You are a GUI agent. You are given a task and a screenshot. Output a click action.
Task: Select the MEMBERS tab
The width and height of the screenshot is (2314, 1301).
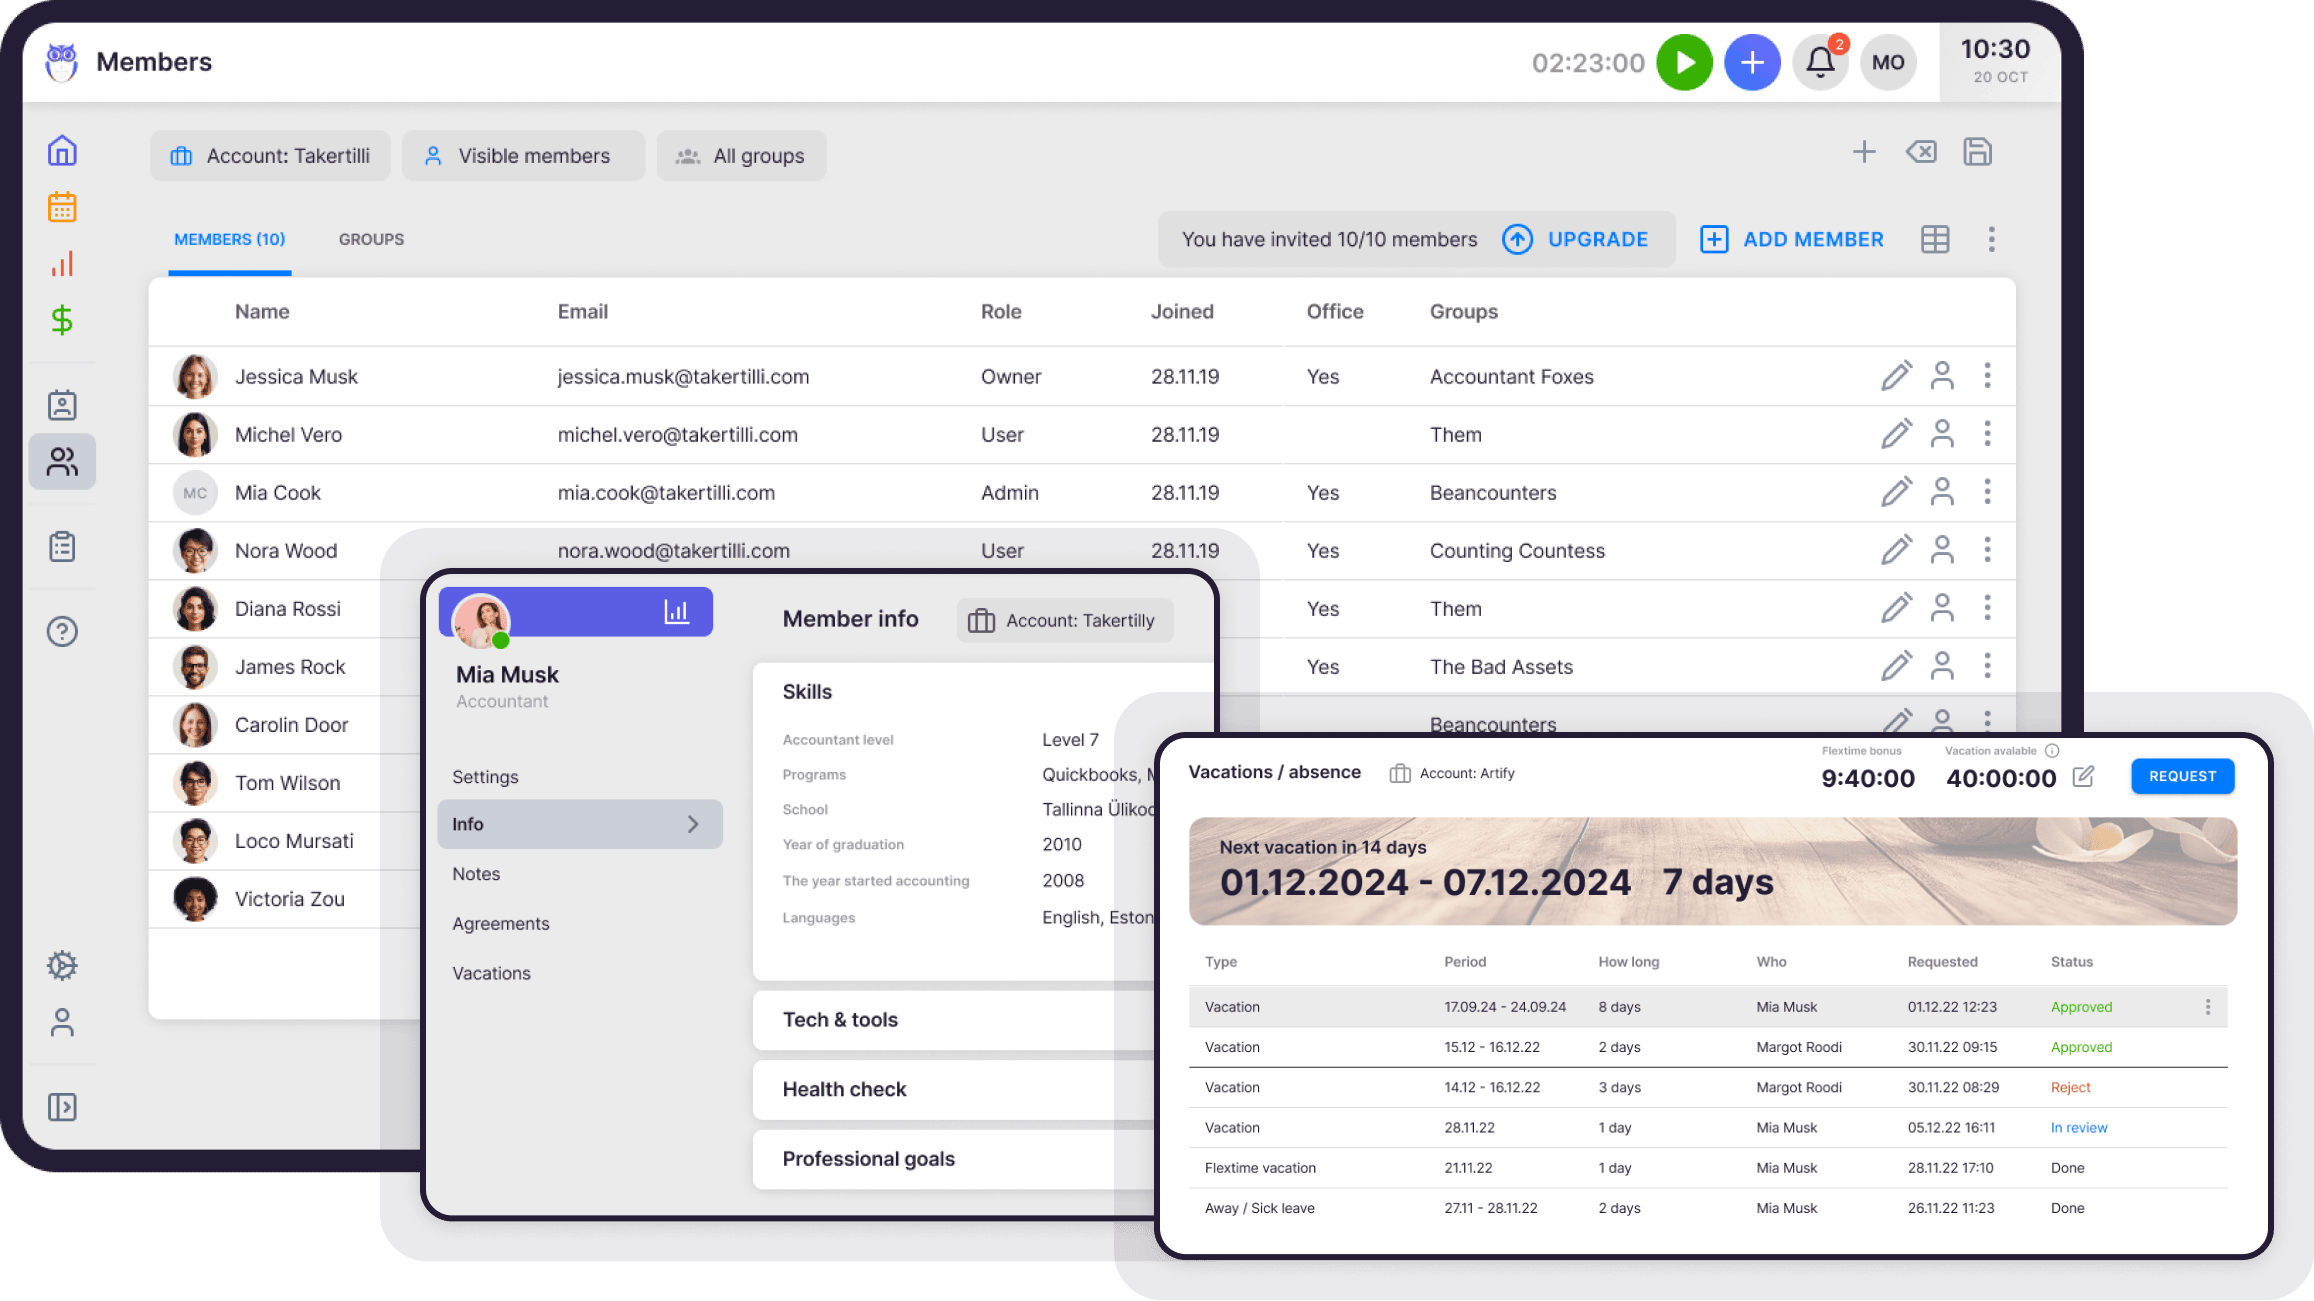pyautogui.click(x=229, y=238)
